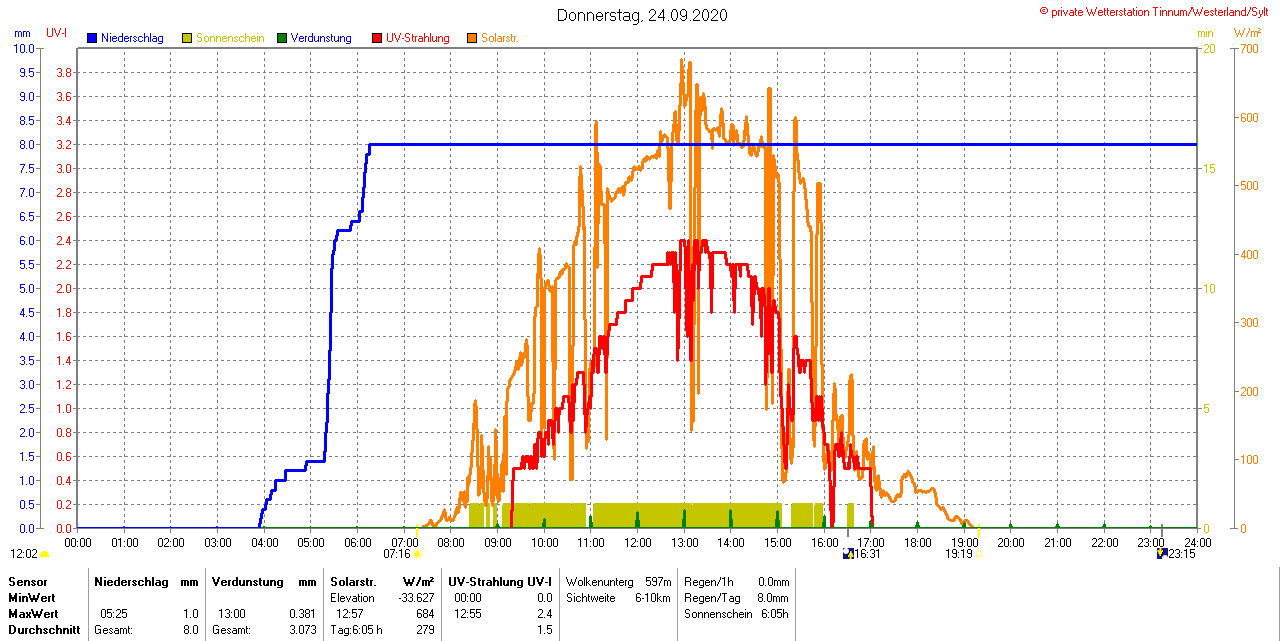The width and height of the screenshot is (1280, 641).
Task: Click the 06:00 tick on the time axis
Action: coord(358,542)
